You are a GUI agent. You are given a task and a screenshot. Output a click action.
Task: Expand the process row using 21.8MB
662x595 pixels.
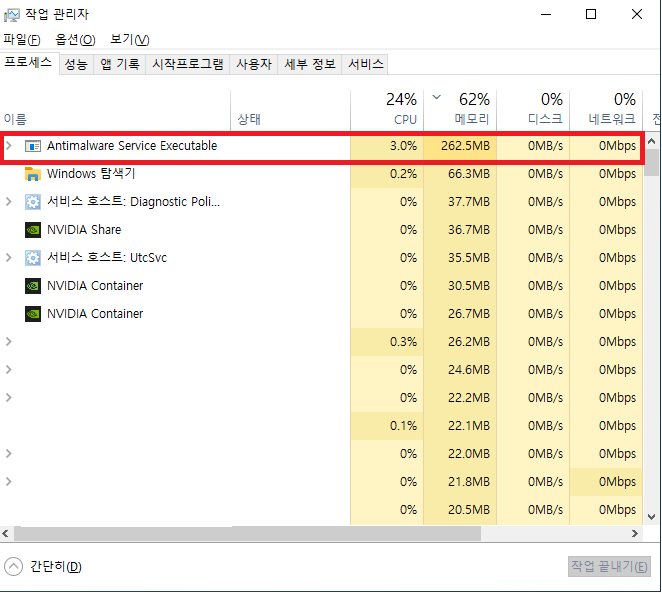coord(8,481)
